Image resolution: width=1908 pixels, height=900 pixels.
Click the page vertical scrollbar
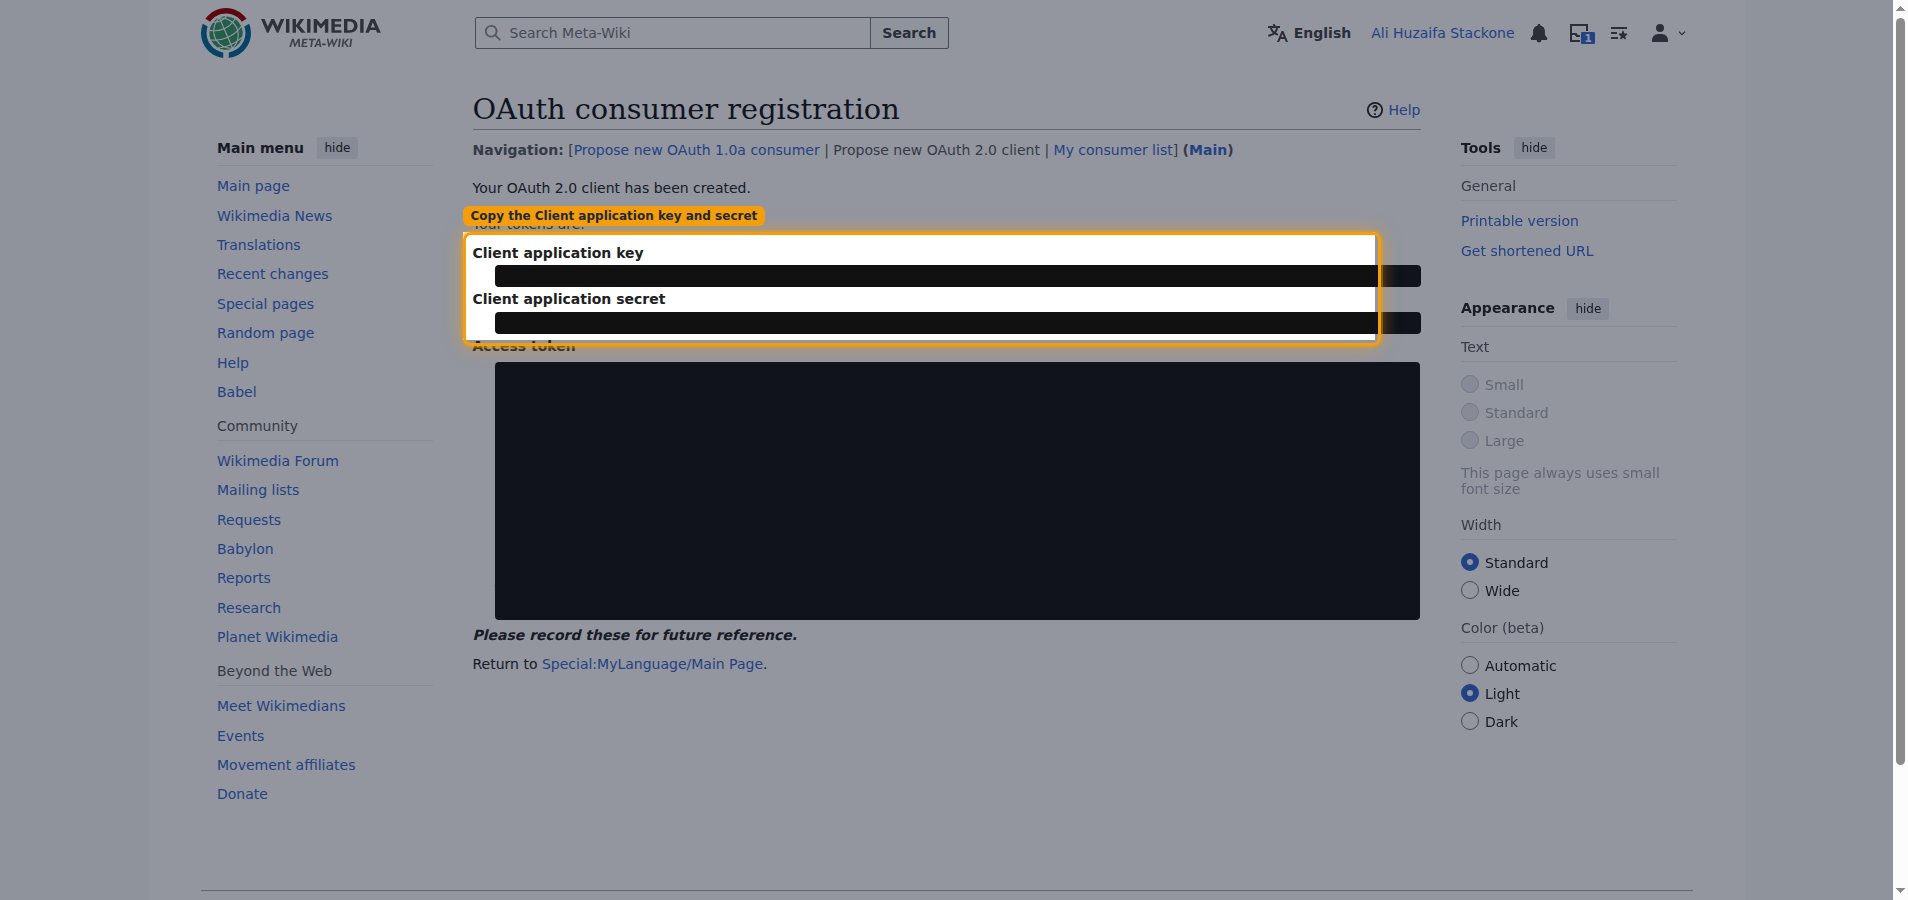point(1900,390)
